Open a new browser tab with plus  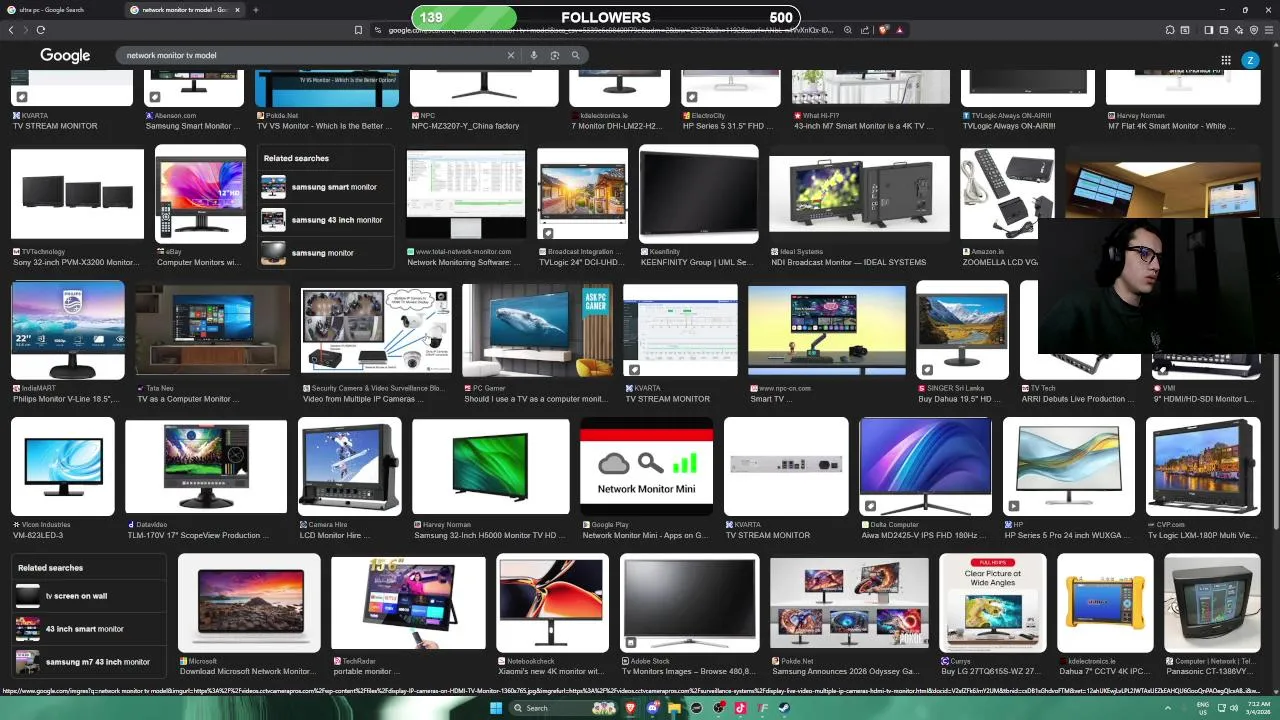click(x=255, y=10)
